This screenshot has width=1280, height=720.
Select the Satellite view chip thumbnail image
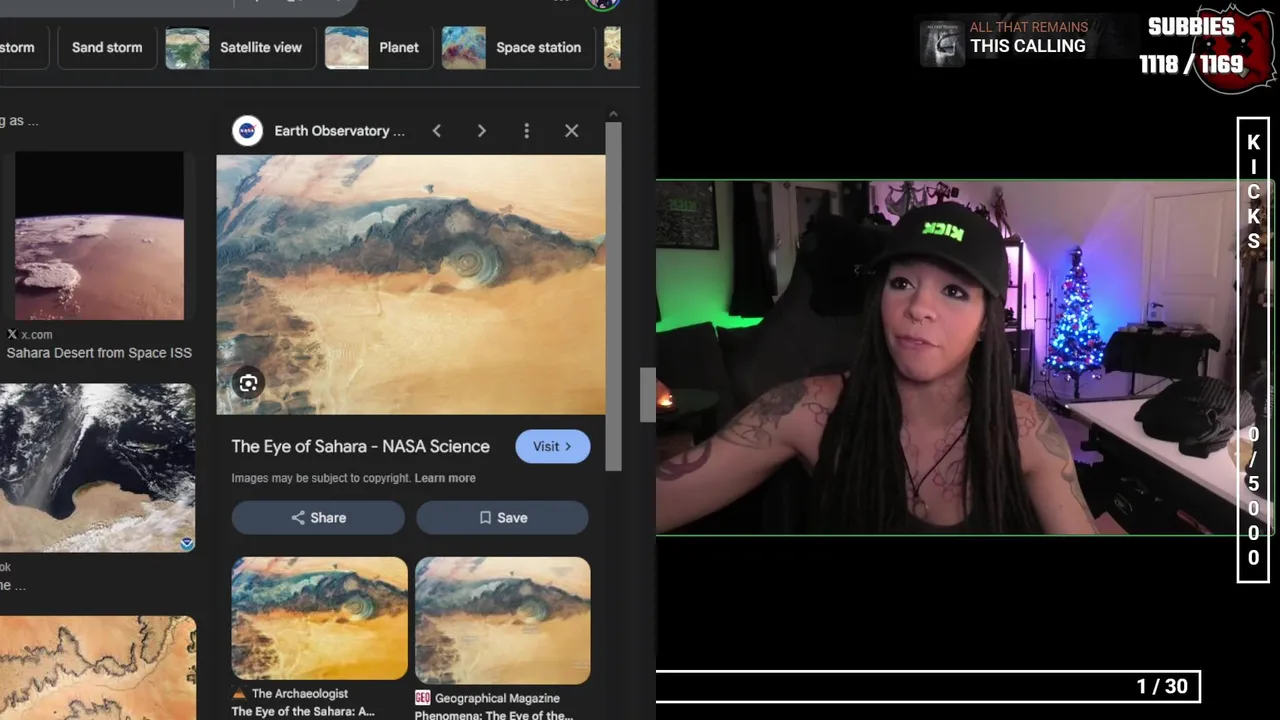click(187, 47)
